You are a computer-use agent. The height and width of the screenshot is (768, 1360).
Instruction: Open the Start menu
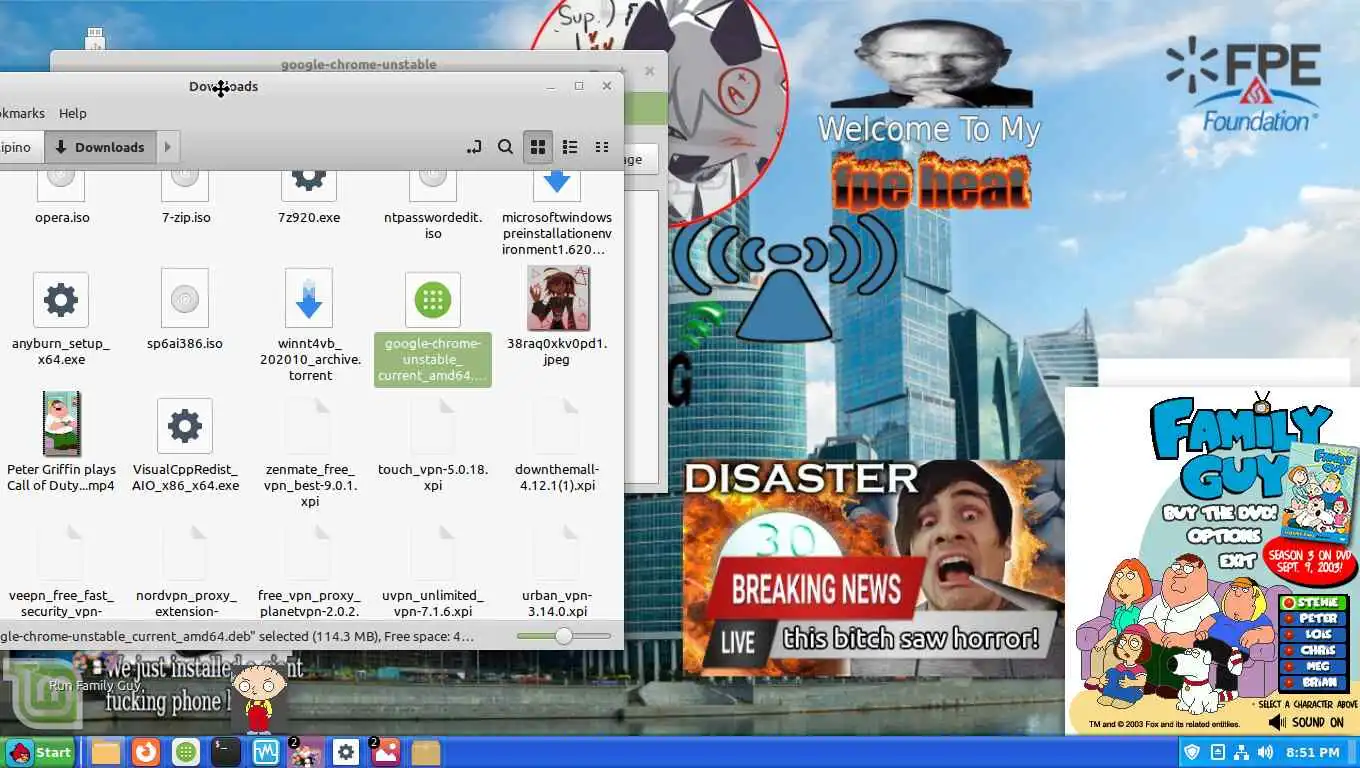tap(40, 752)
